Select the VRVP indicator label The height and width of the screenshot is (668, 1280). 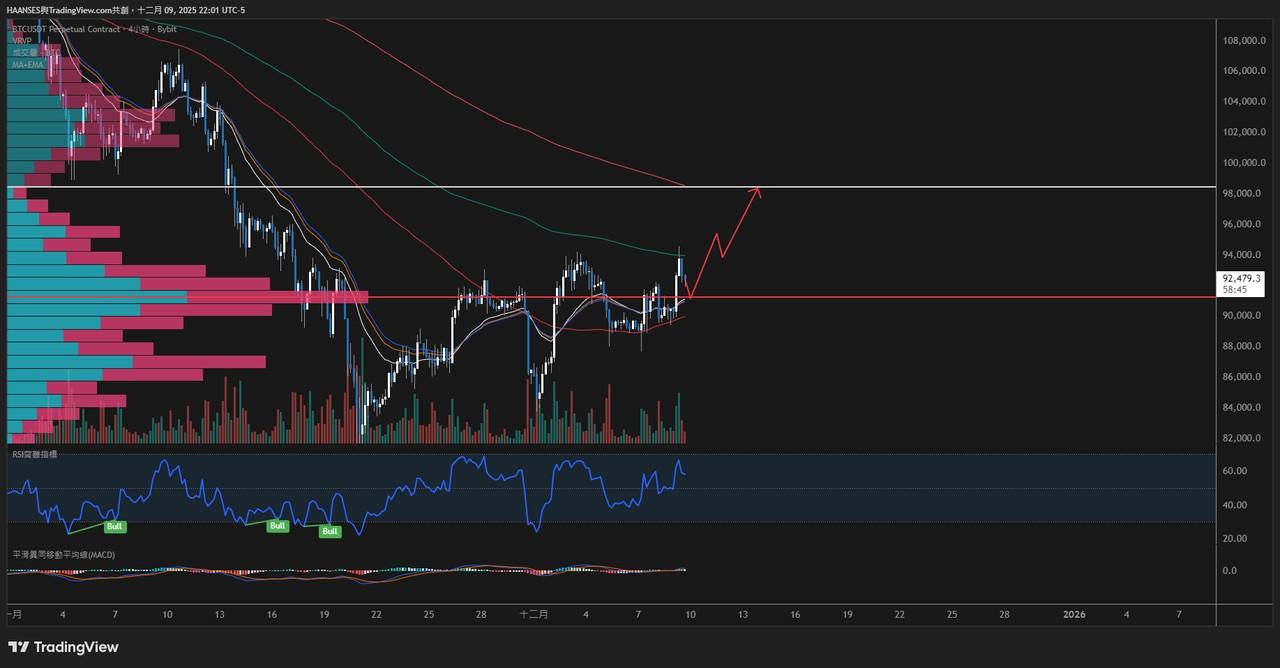point(22,41)
